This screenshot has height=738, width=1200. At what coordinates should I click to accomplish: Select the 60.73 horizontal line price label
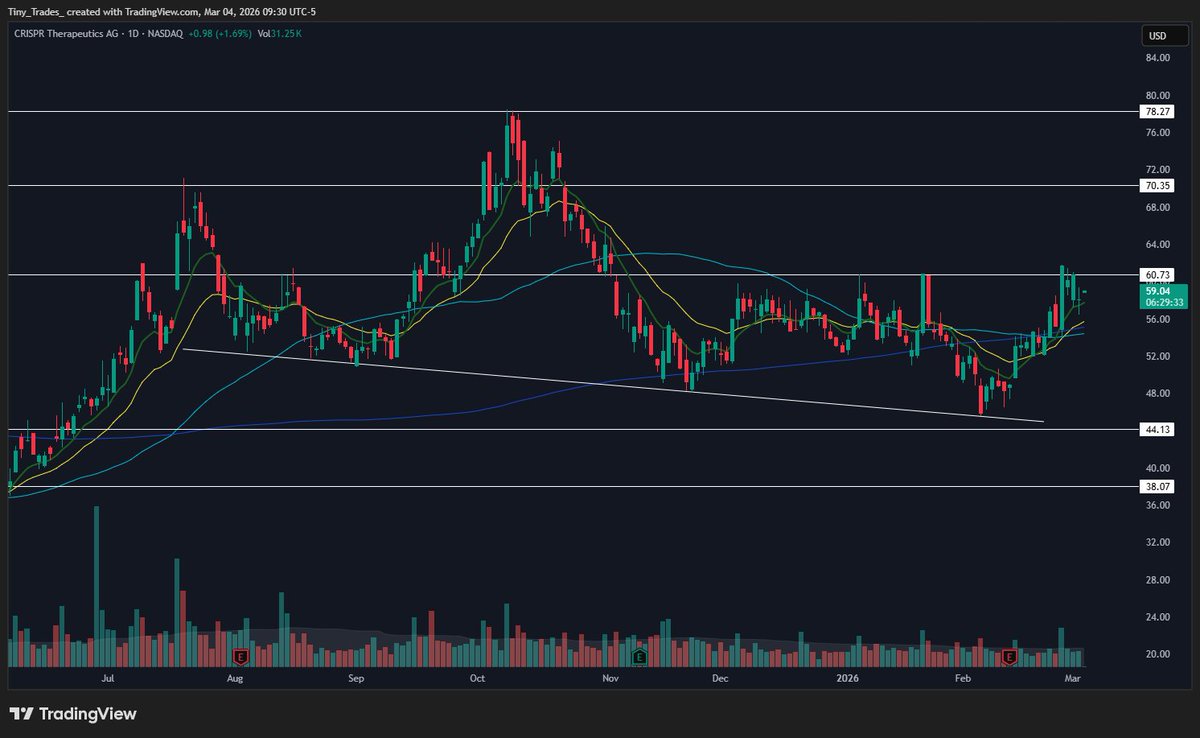[1157, 275]
